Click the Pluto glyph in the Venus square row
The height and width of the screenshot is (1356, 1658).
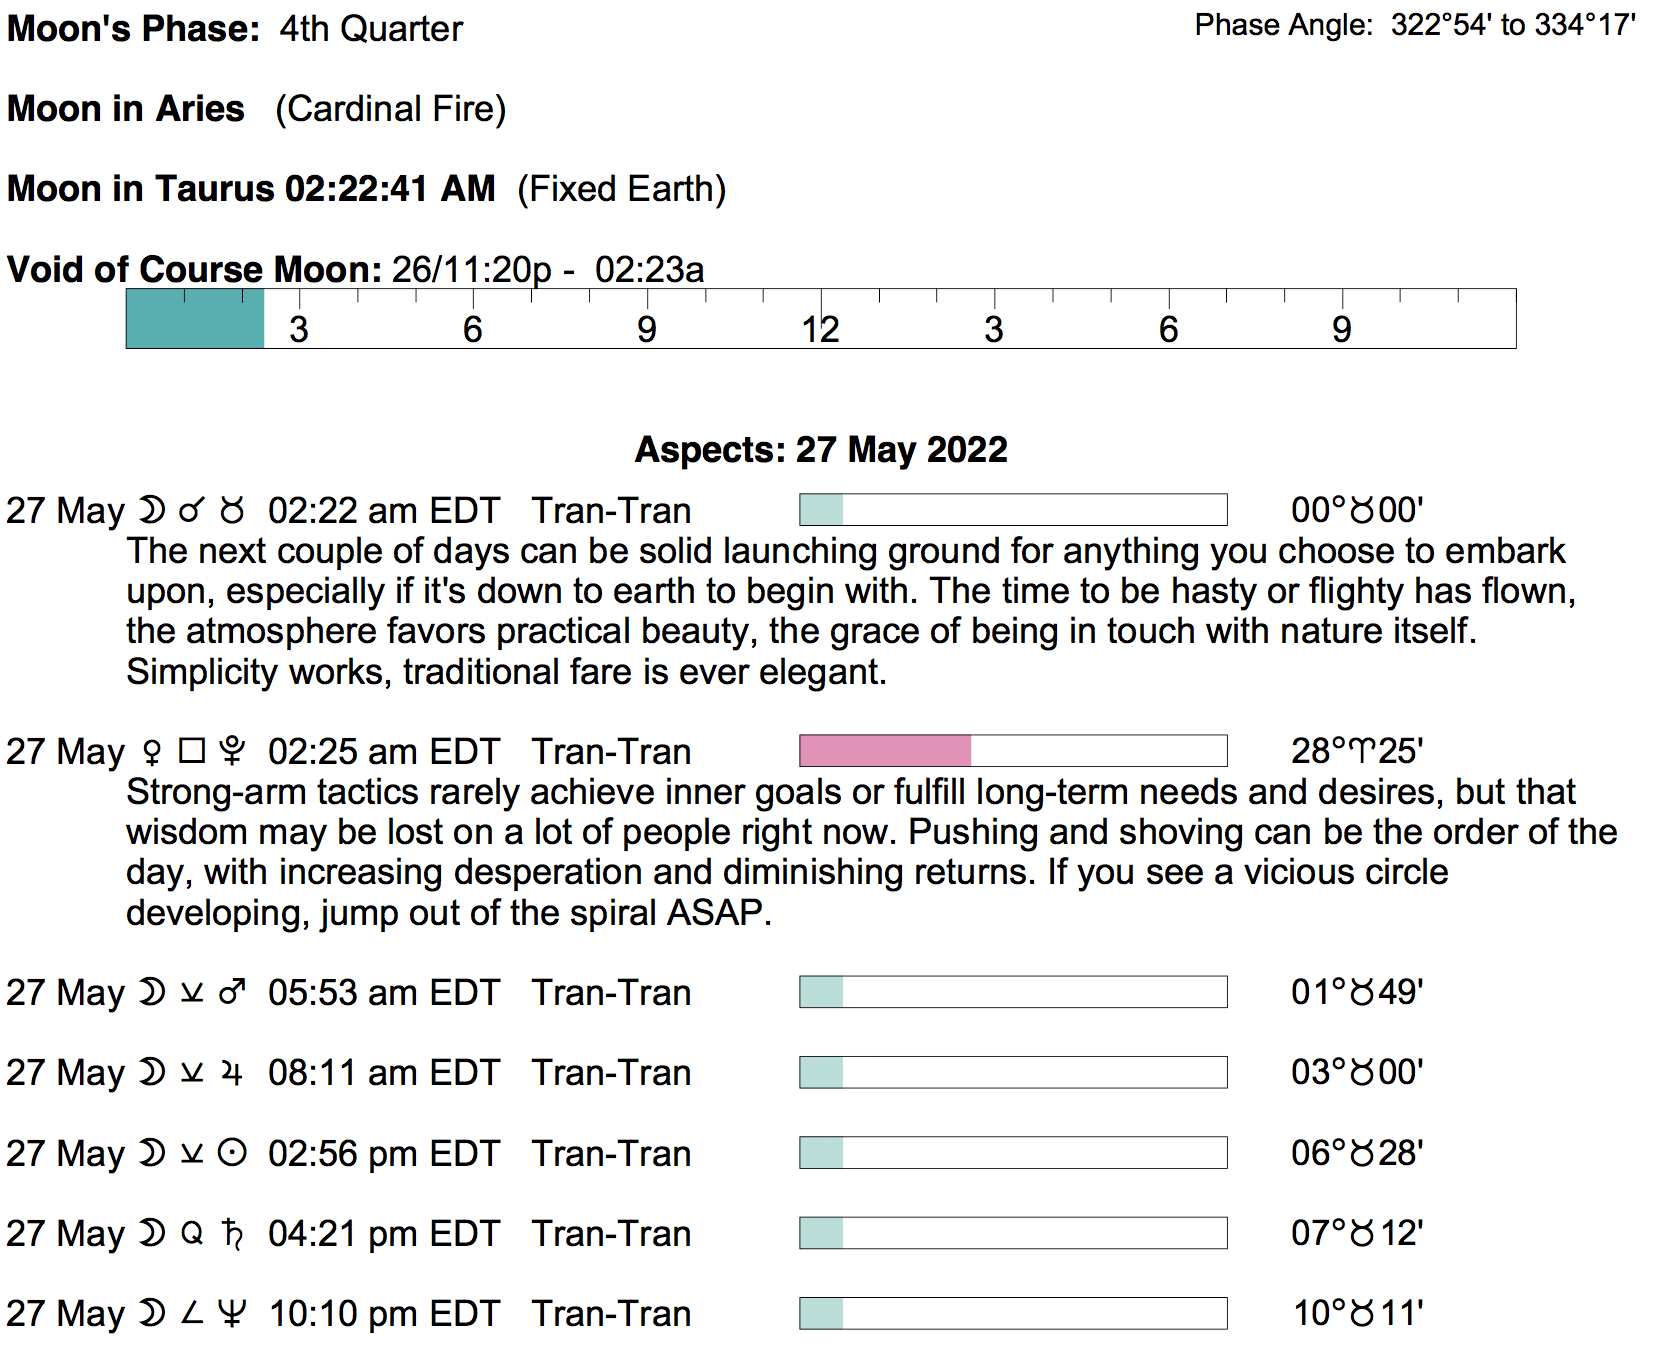click(x=232, y=752)
